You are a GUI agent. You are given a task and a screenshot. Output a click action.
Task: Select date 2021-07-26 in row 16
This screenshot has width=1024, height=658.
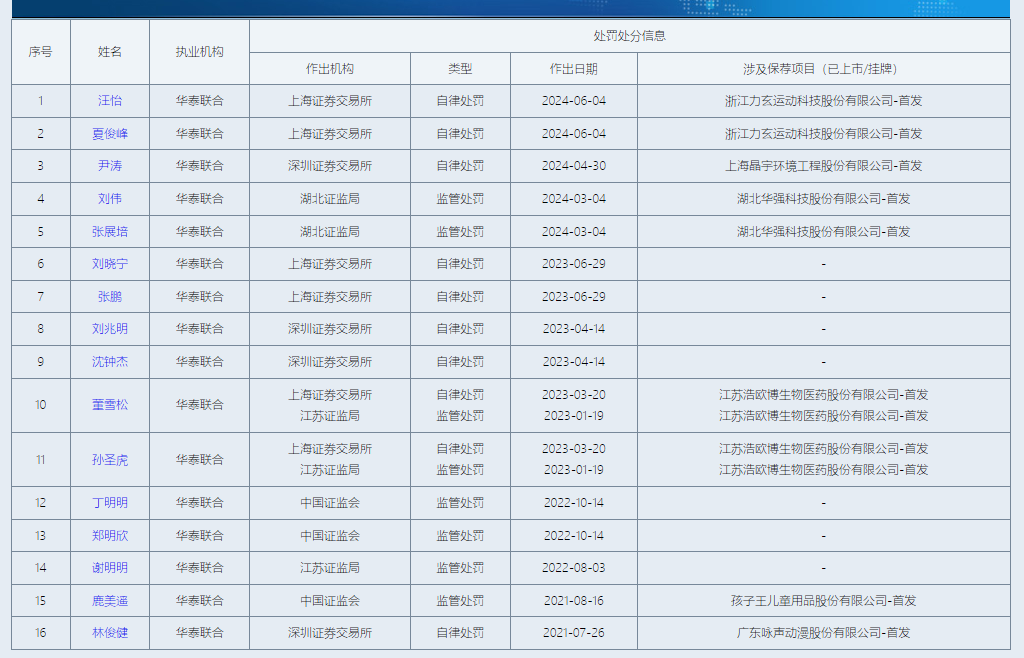tap(573, 633)
